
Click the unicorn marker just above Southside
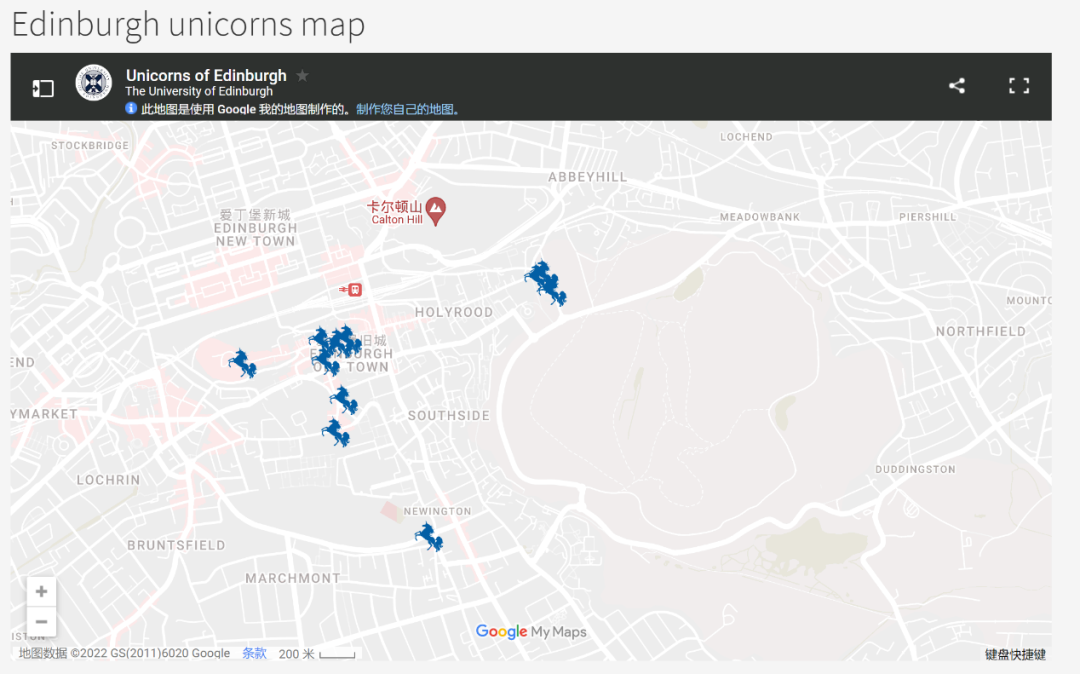344,400
